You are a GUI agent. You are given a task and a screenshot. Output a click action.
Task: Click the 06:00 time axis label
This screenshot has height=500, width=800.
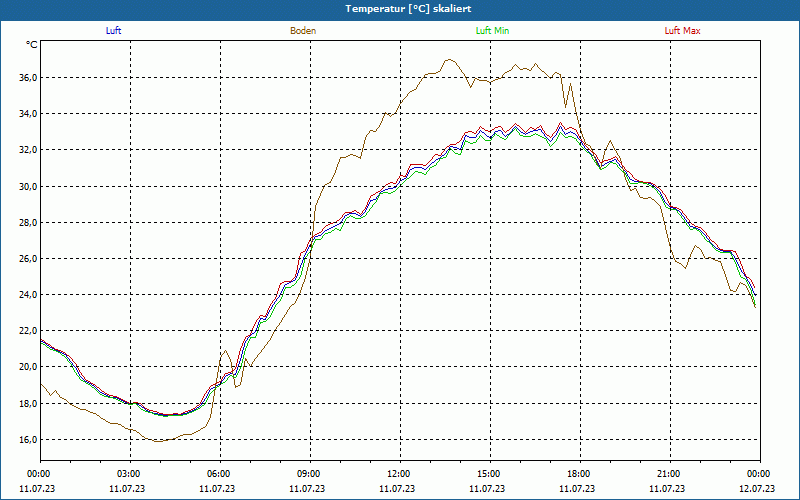[x=220, y=474]
